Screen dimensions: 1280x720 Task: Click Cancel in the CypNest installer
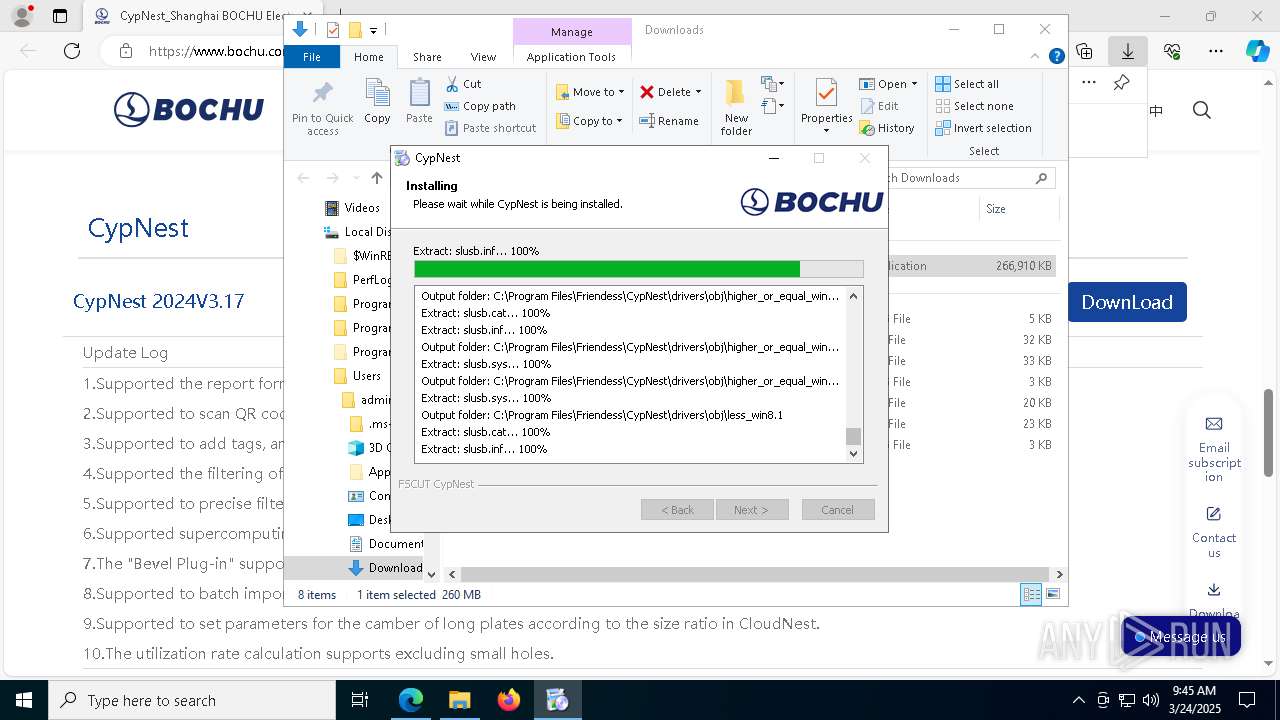tap(838, 510)
